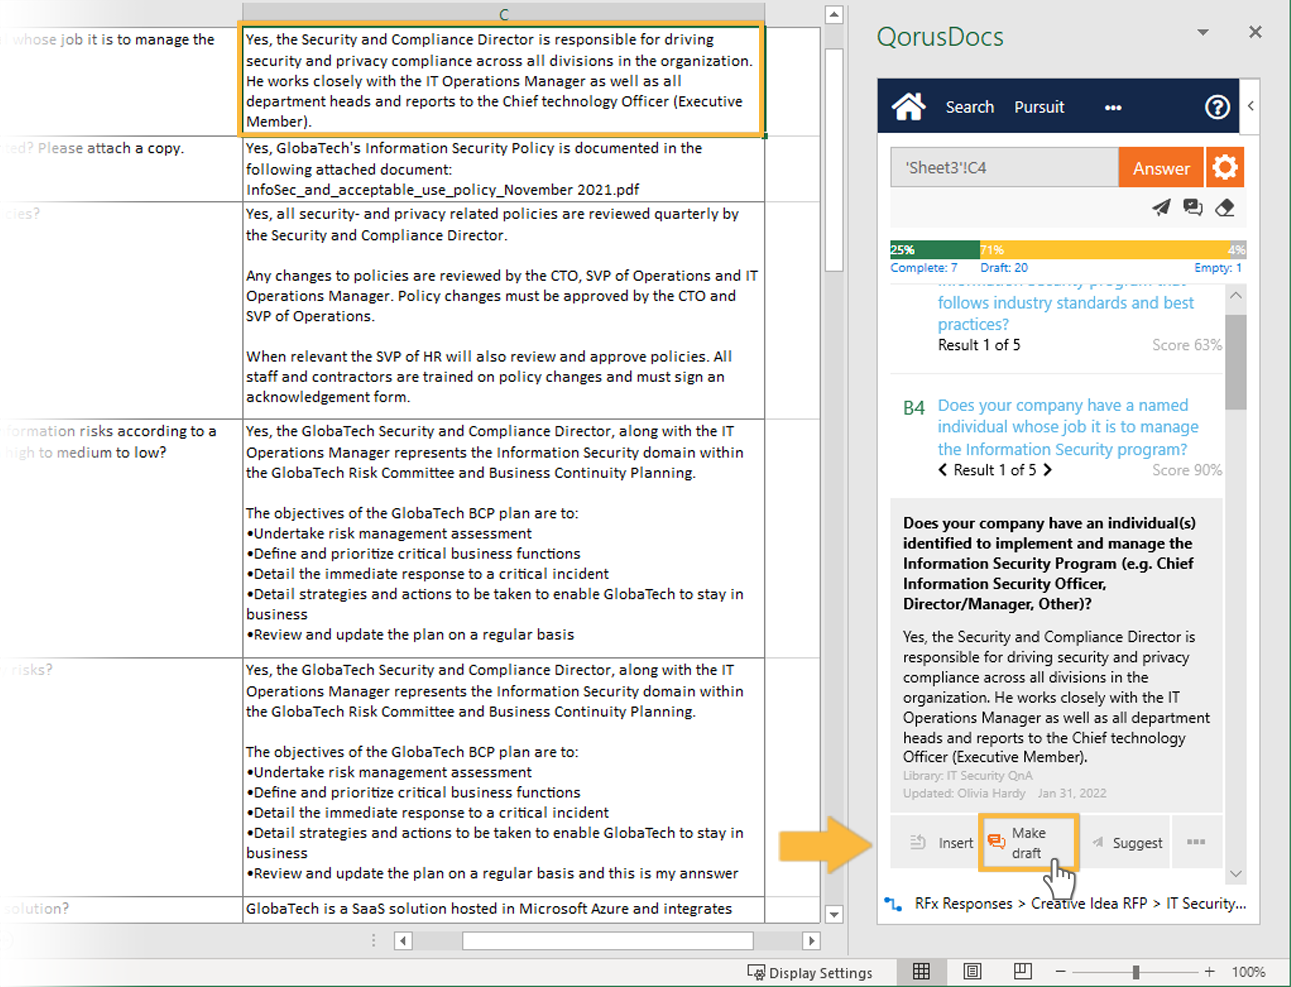Open settings with the orange gear icon
The width and height of the screenshot is (1291, 987).
tap(1225, 168)
